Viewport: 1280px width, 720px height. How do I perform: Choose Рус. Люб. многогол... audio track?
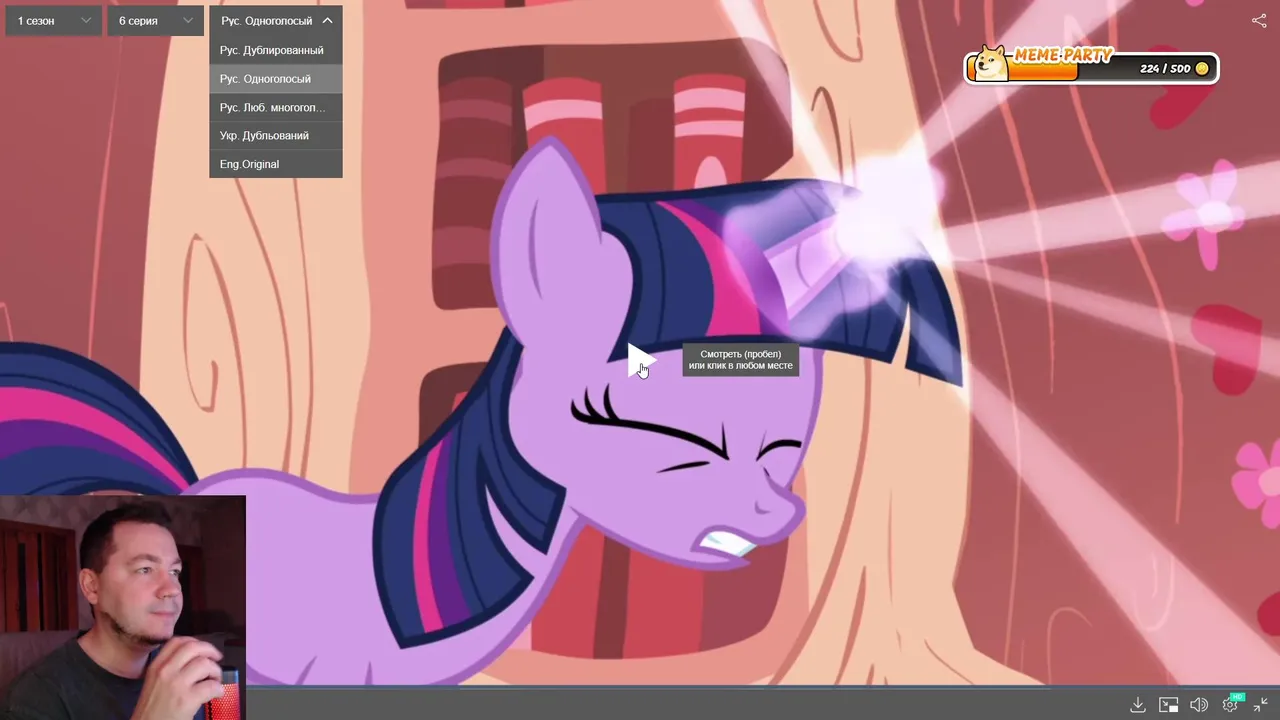[276, 107]
